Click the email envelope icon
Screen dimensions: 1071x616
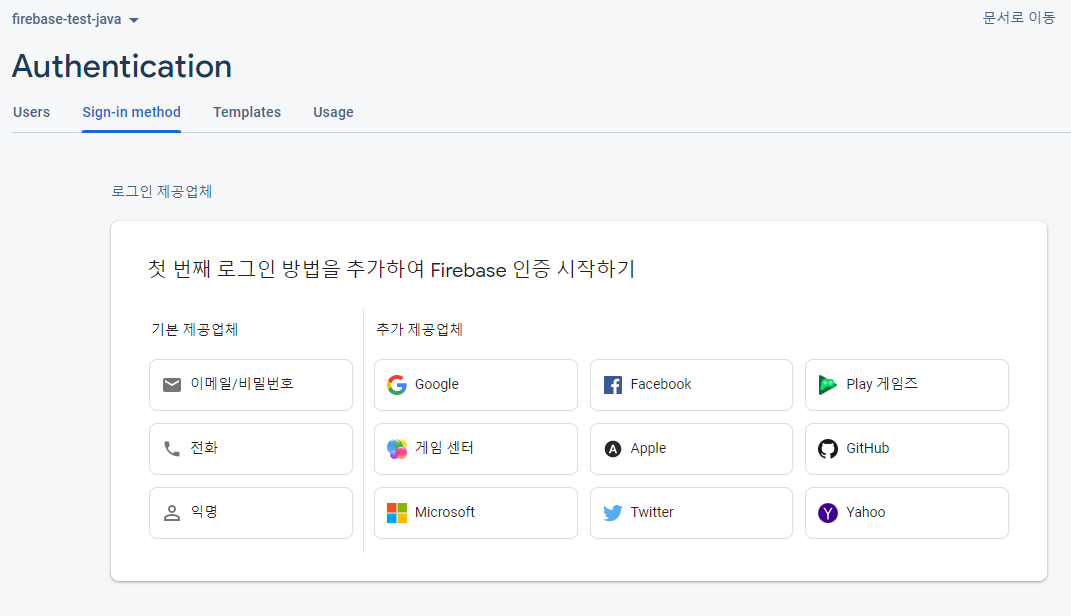point(172,385)
